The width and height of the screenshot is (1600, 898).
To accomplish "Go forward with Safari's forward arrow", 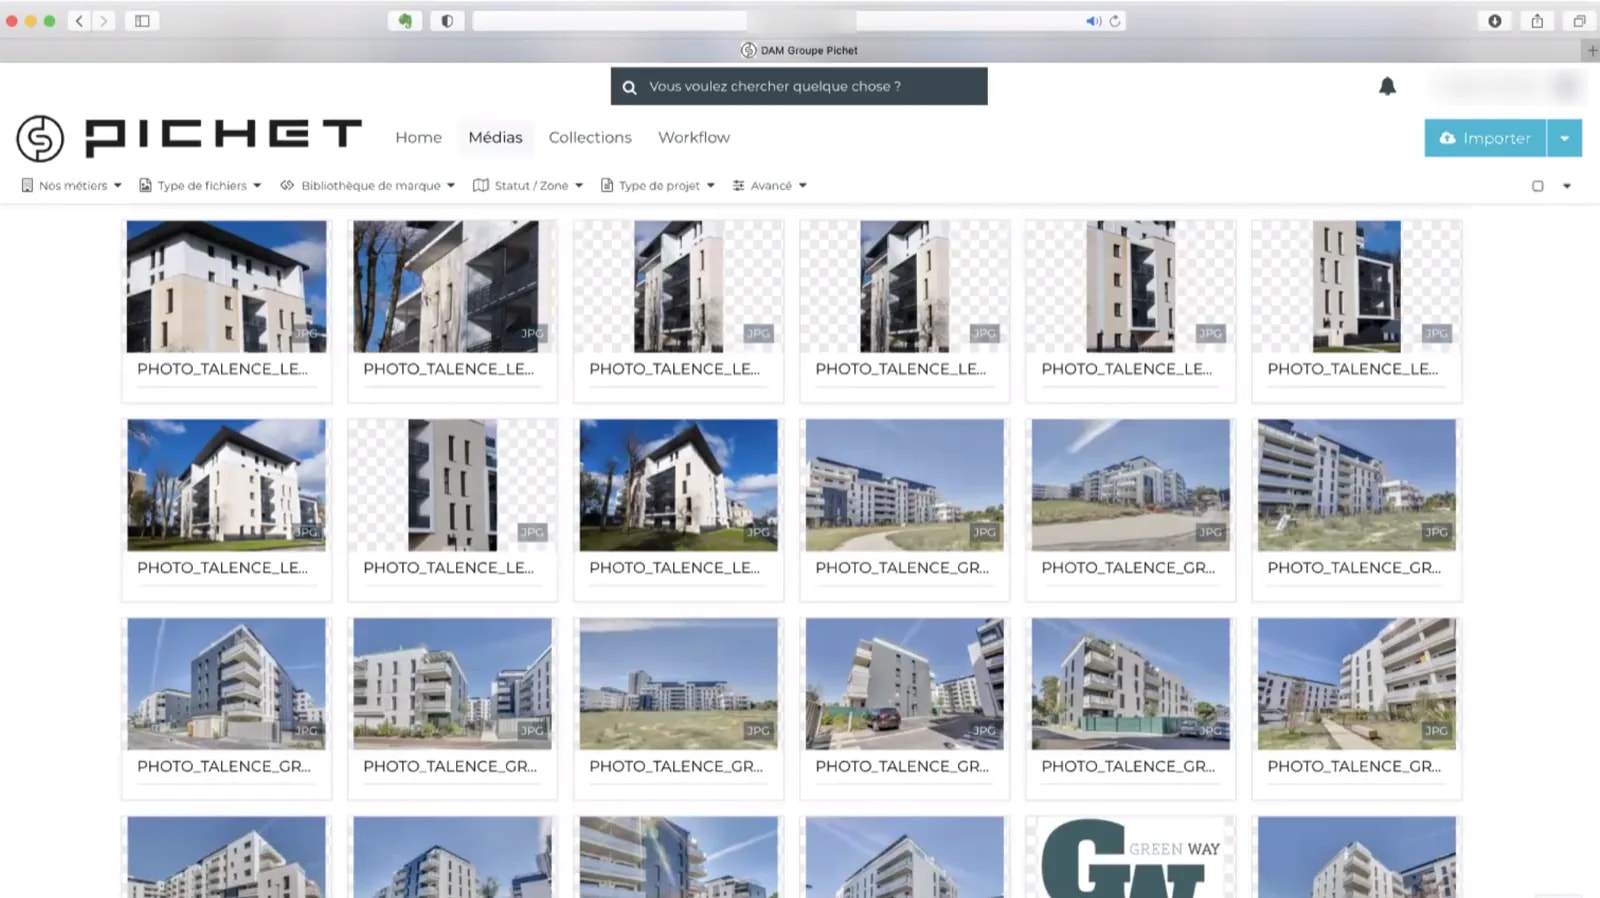I will [103, 21].
